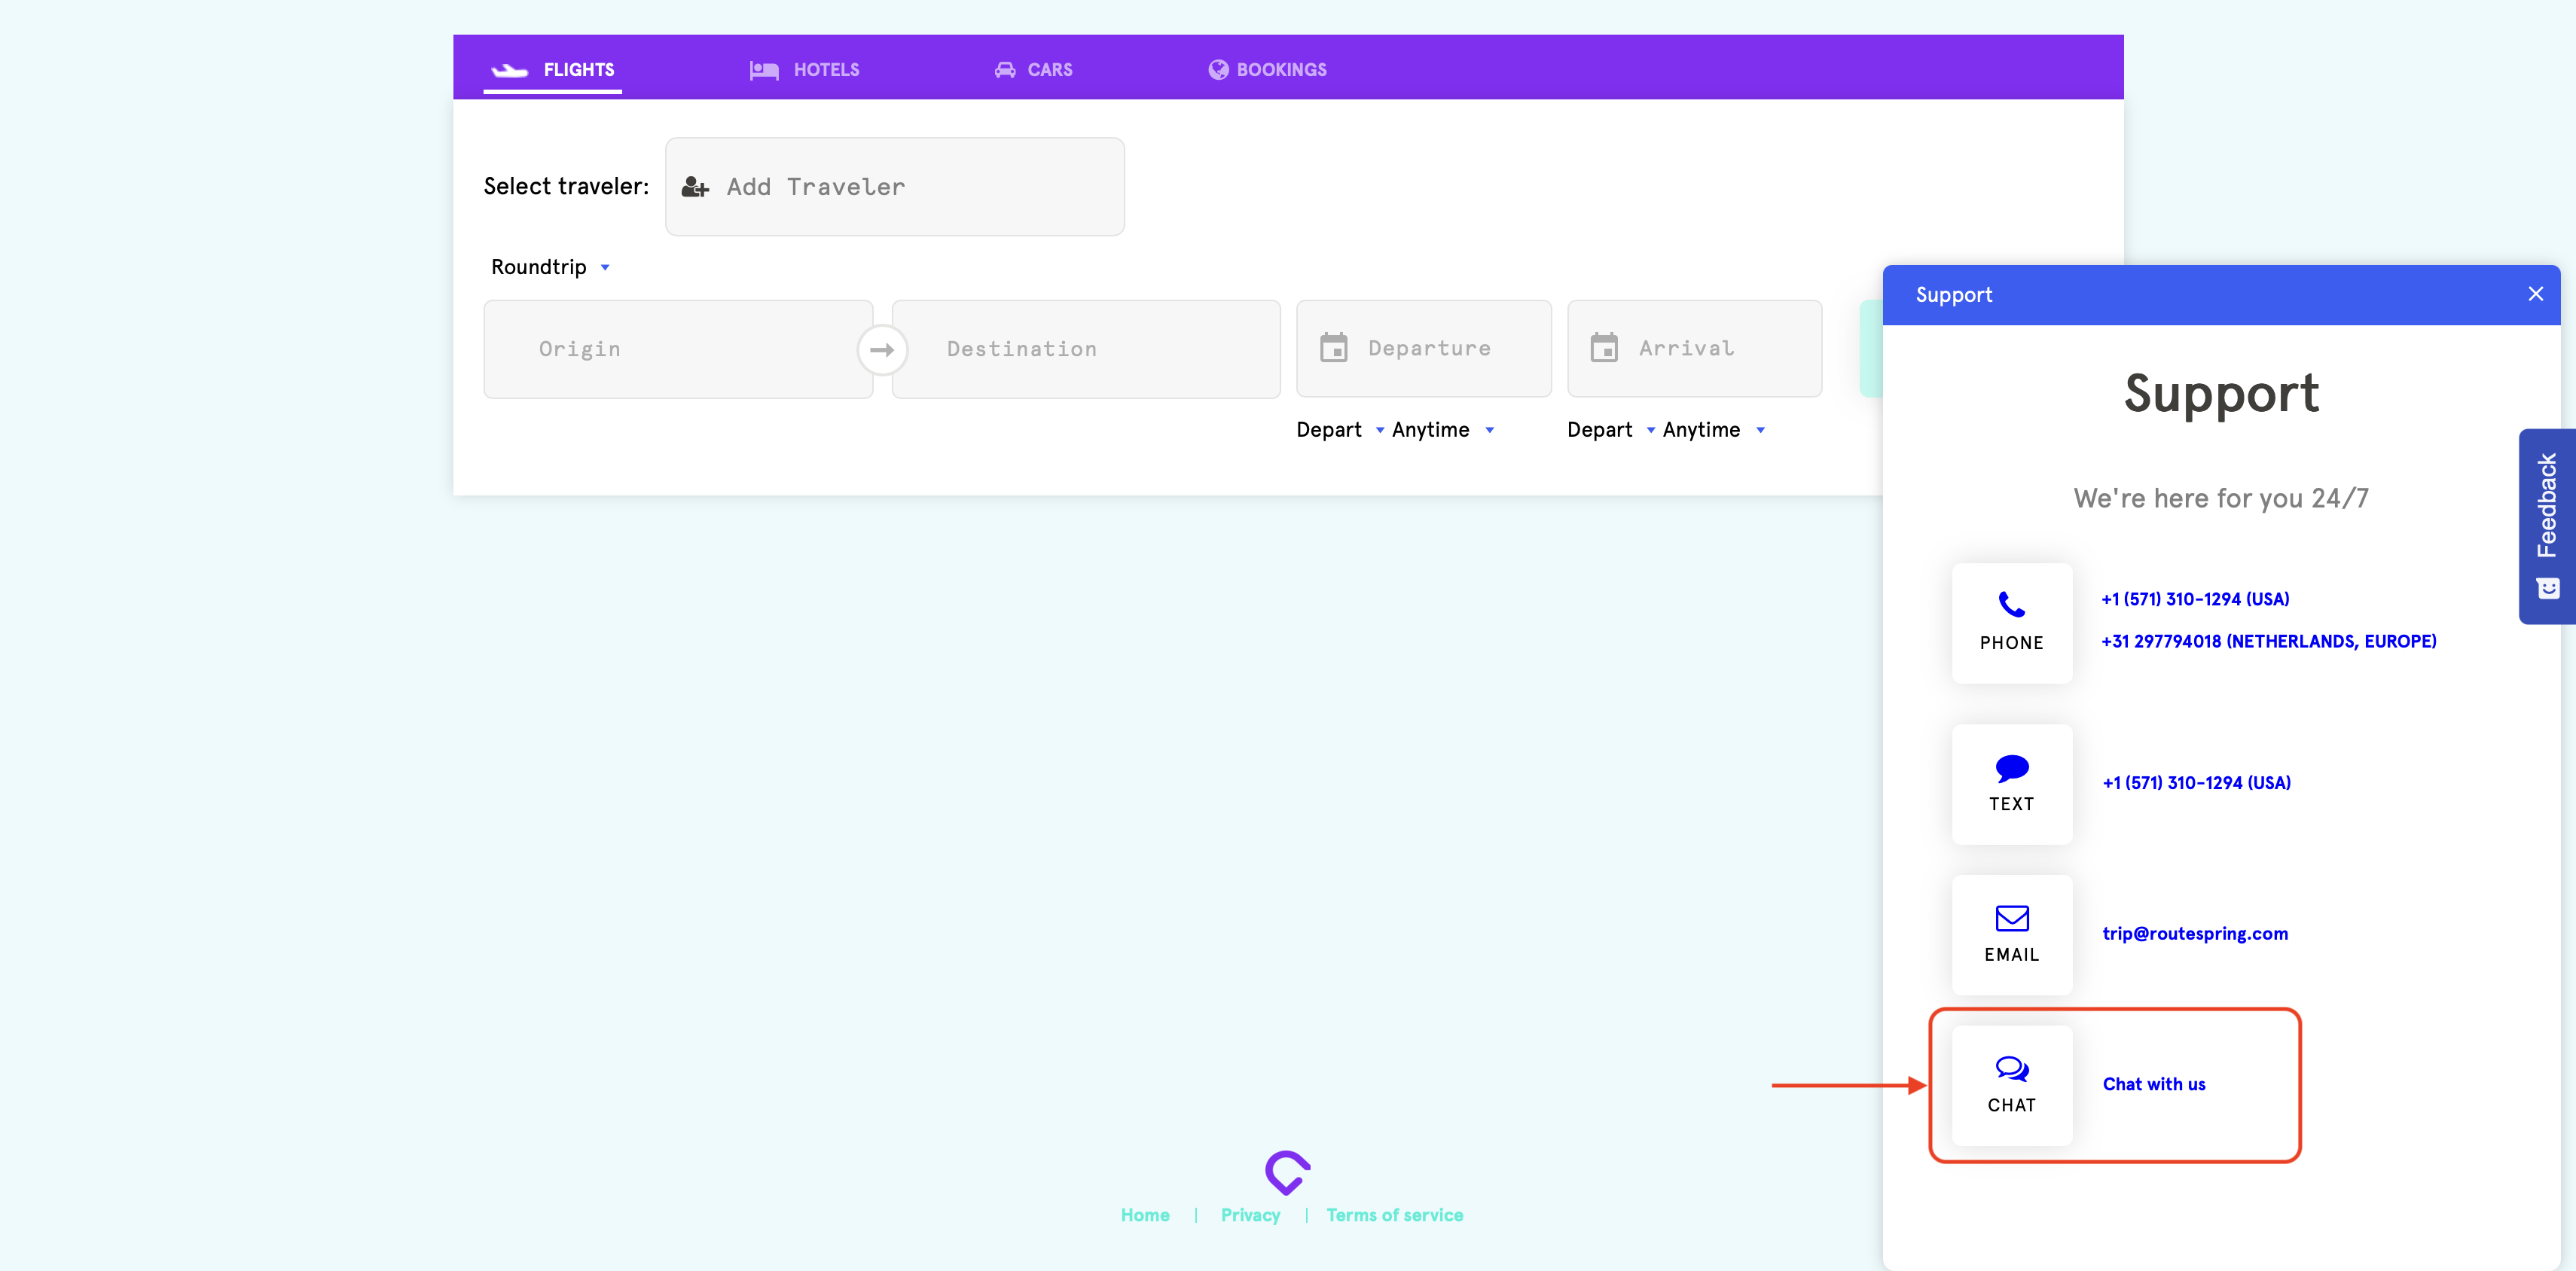Expand Depart dropdown under Departure field

pyautogui.click(x=1340, y=430)
